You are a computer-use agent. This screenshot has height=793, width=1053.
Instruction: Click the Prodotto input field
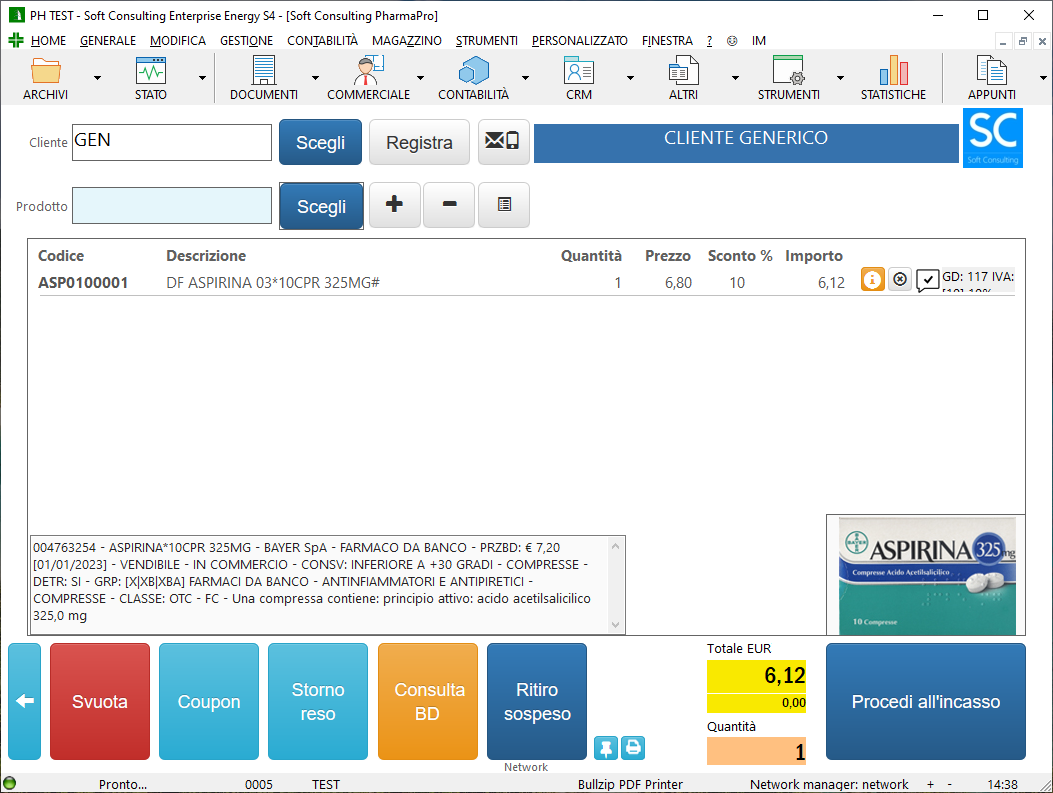coord(172,205)
